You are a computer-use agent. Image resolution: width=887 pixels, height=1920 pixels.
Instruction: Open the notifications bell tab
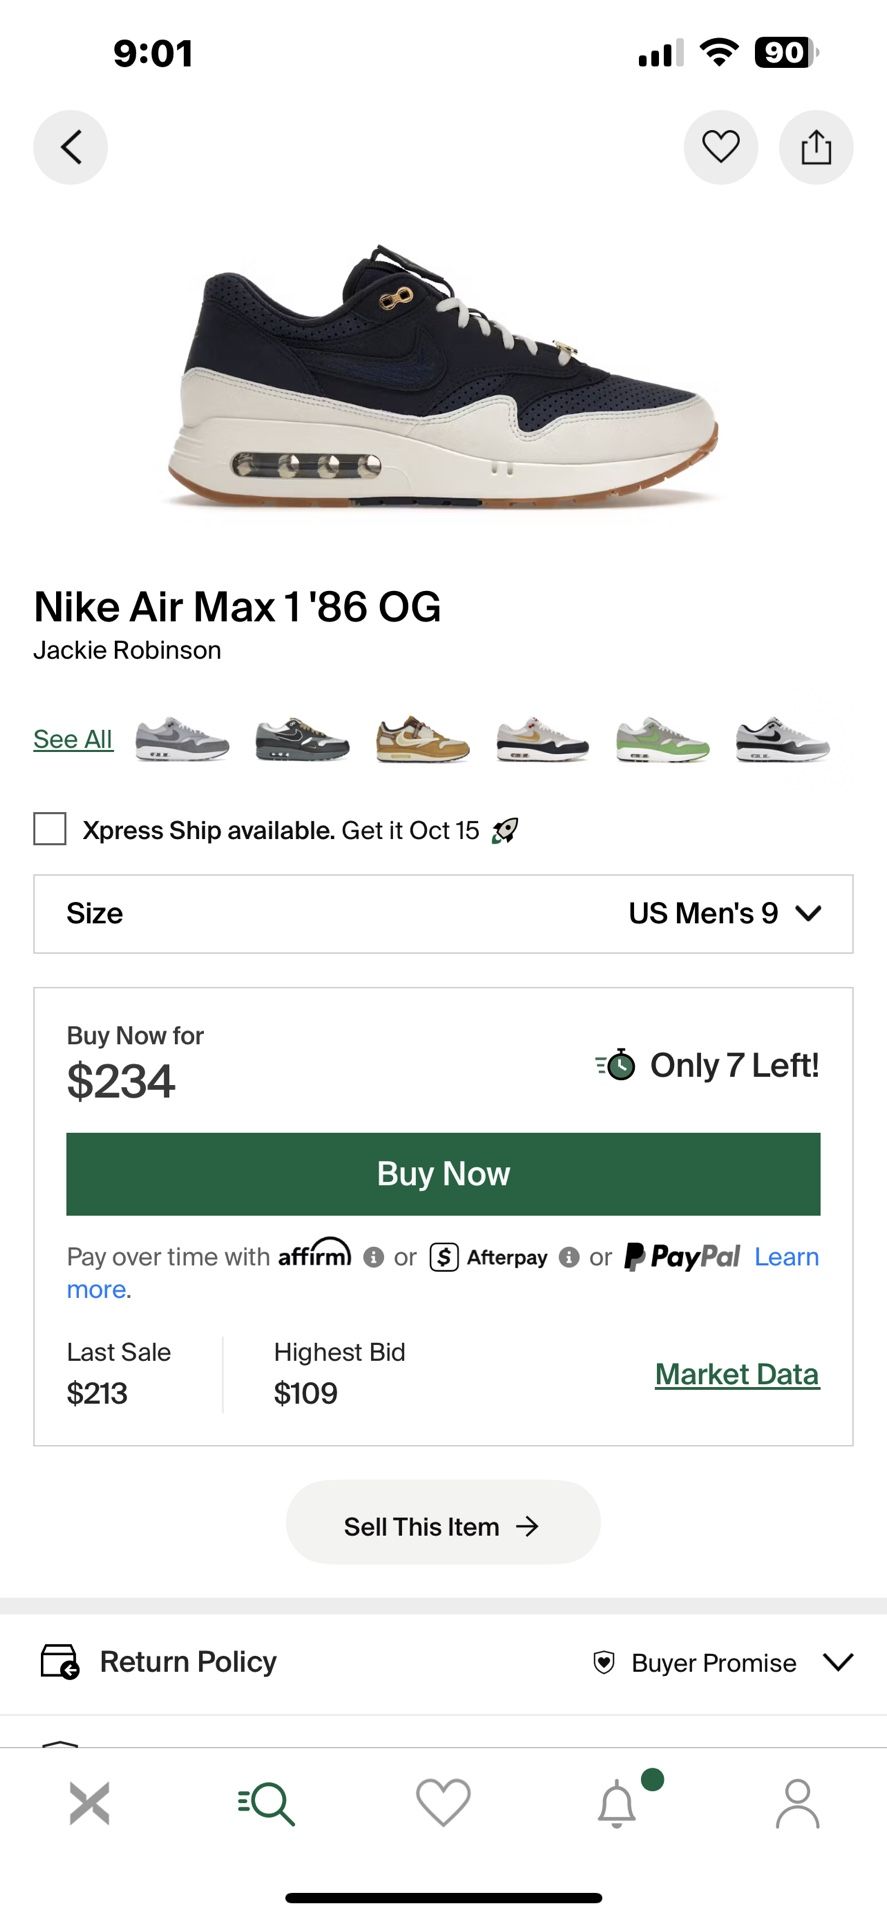coord(617,1803)
